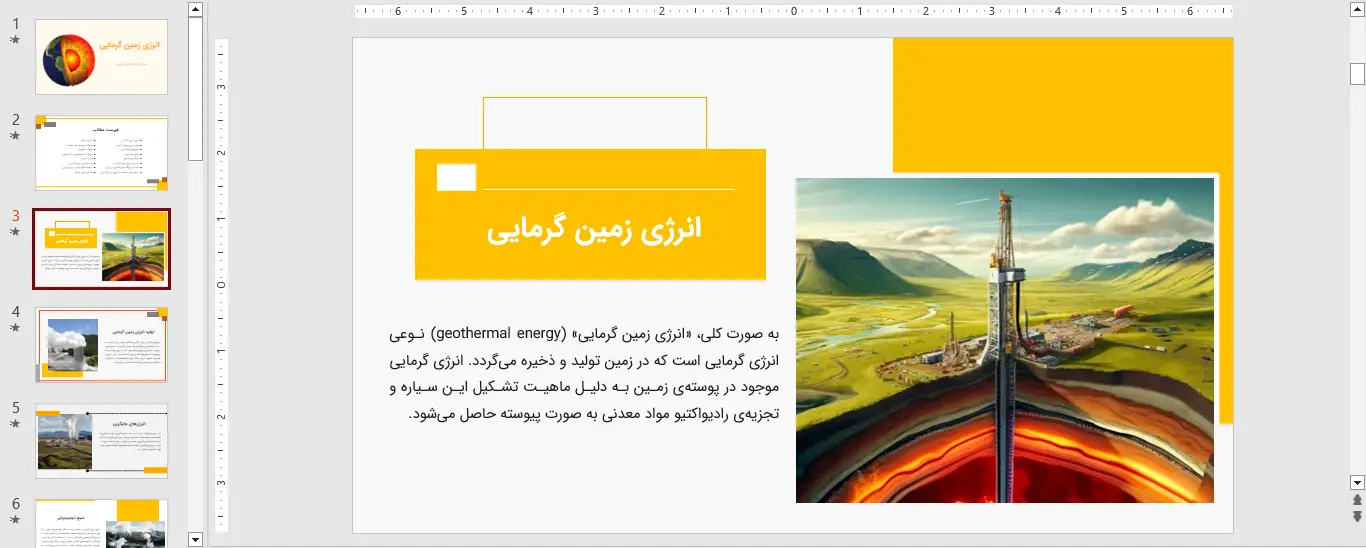The height and width of the screenshot is (548, 1366).
Task: Open the slide 5 thumbnail
Action: pyautogui.click(x=101, y=441)
